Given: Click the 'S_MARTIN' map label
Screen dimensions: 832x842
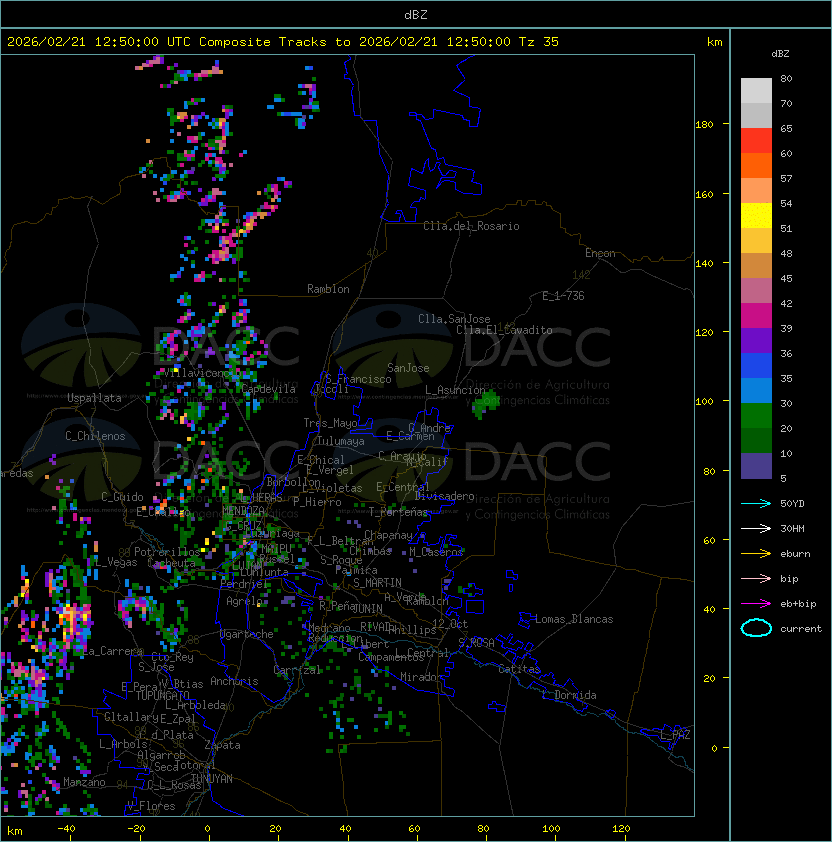Looking at the screenshot, I should [377, 583].
